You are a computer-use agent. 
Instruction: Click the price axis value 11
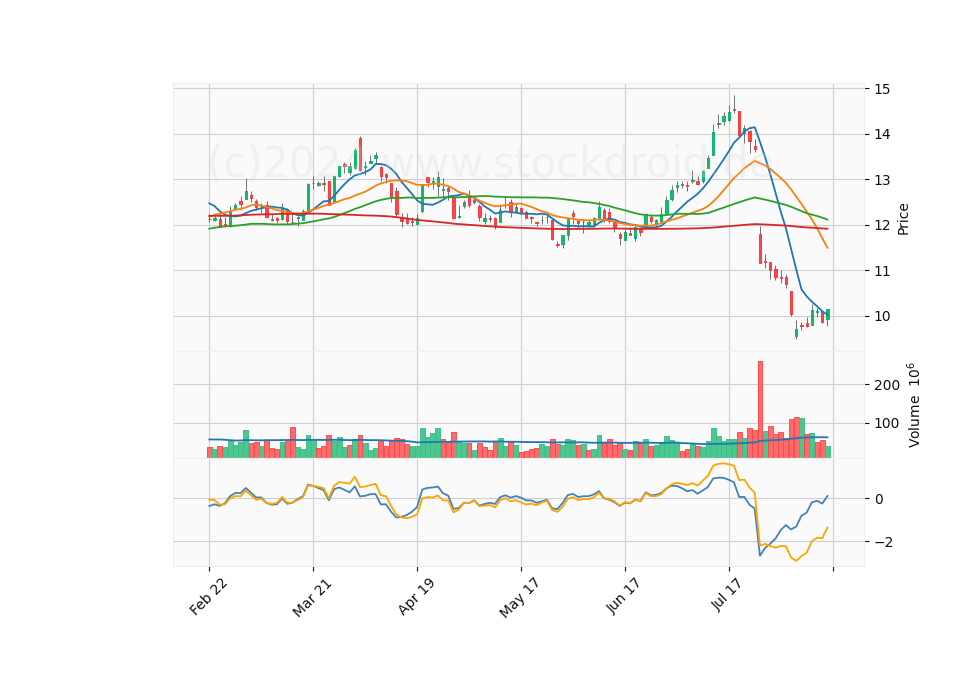(x=882, y=271)
